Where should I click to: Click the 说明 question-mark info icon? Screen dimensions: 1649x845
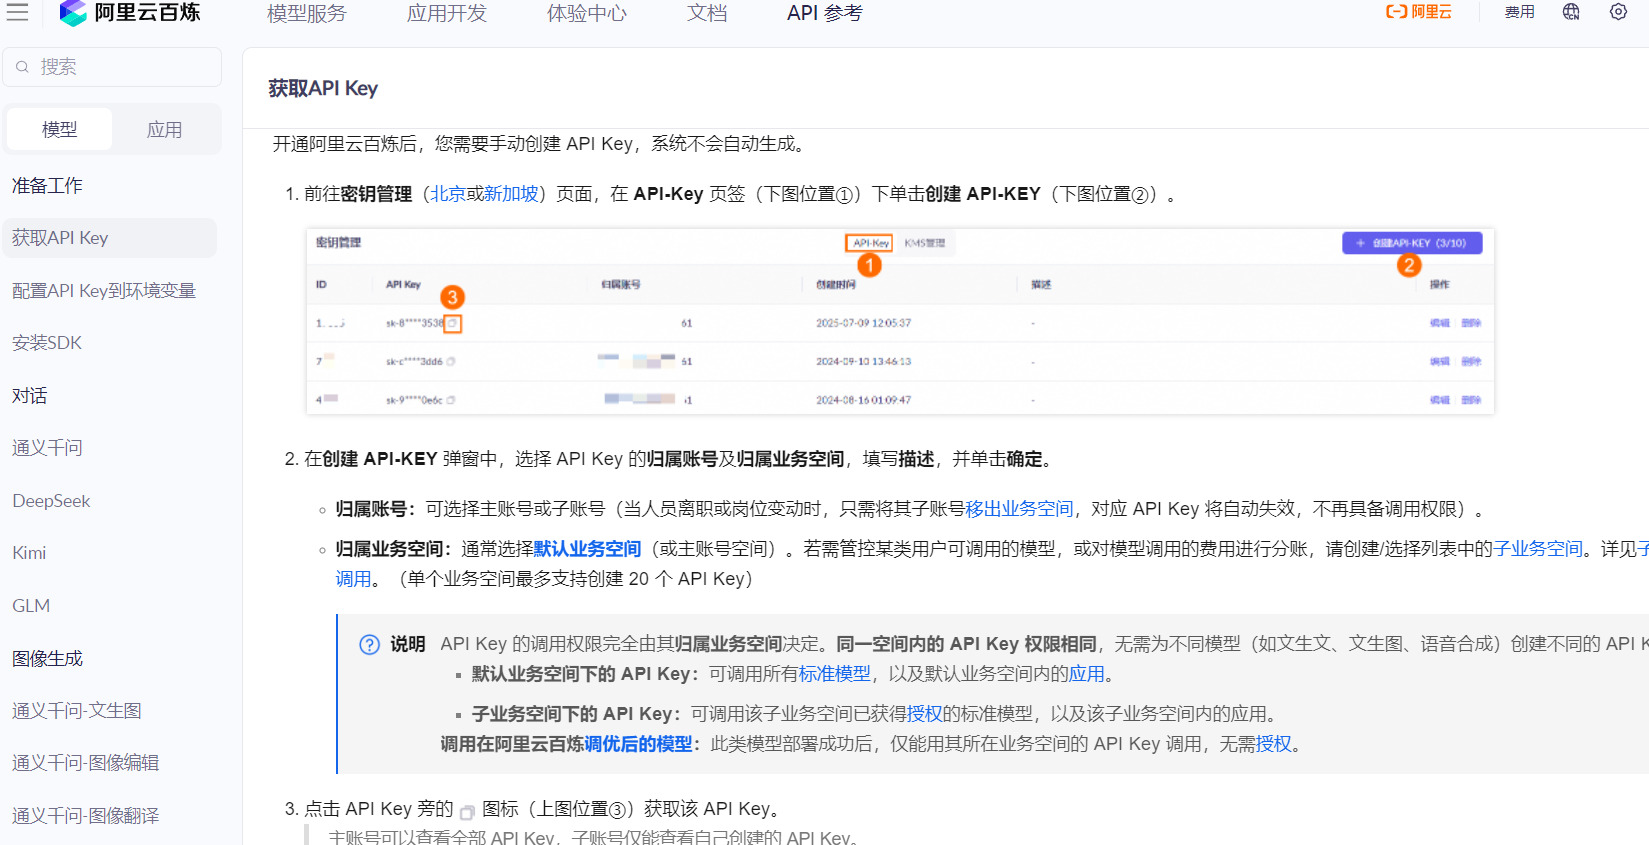pos(369,645)
